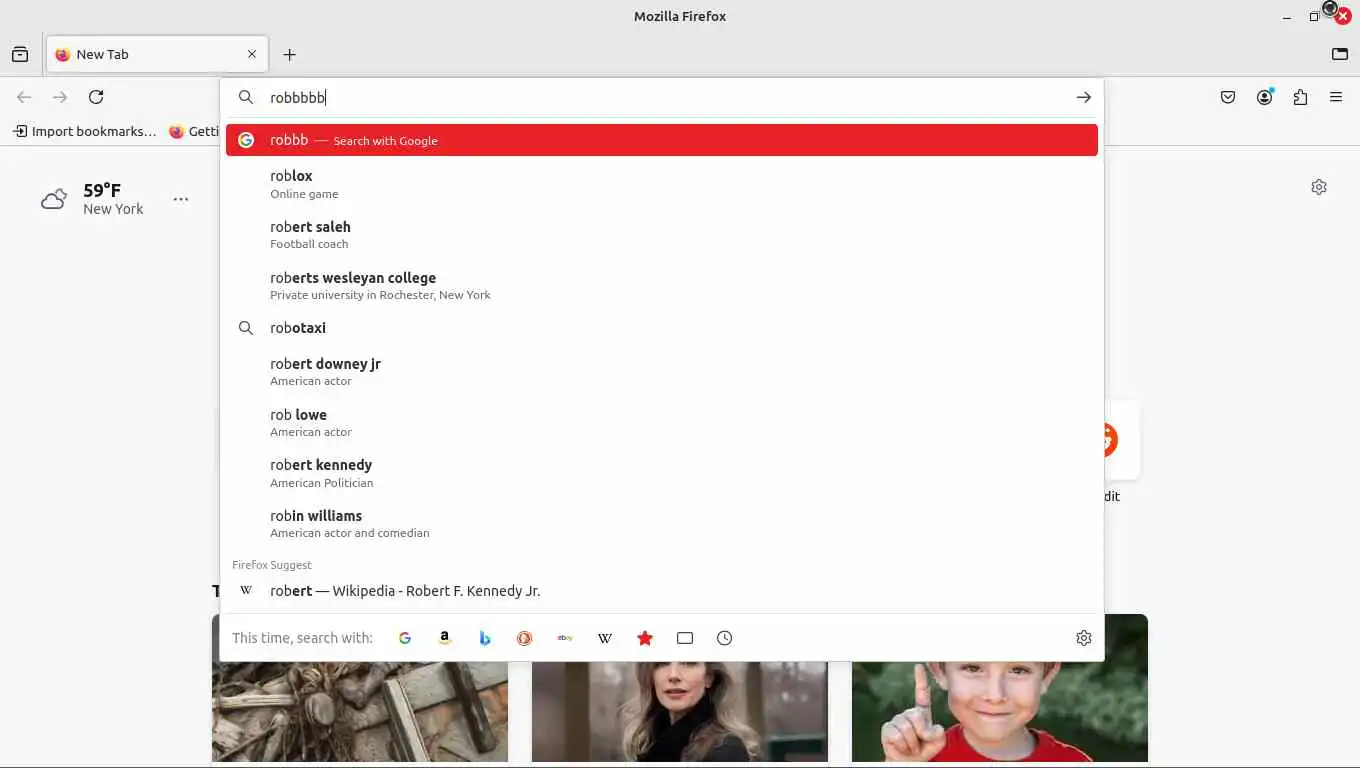The image size is (1360, 768).
Task: Click the 59°F temperature text
Action: coord(102,190)
